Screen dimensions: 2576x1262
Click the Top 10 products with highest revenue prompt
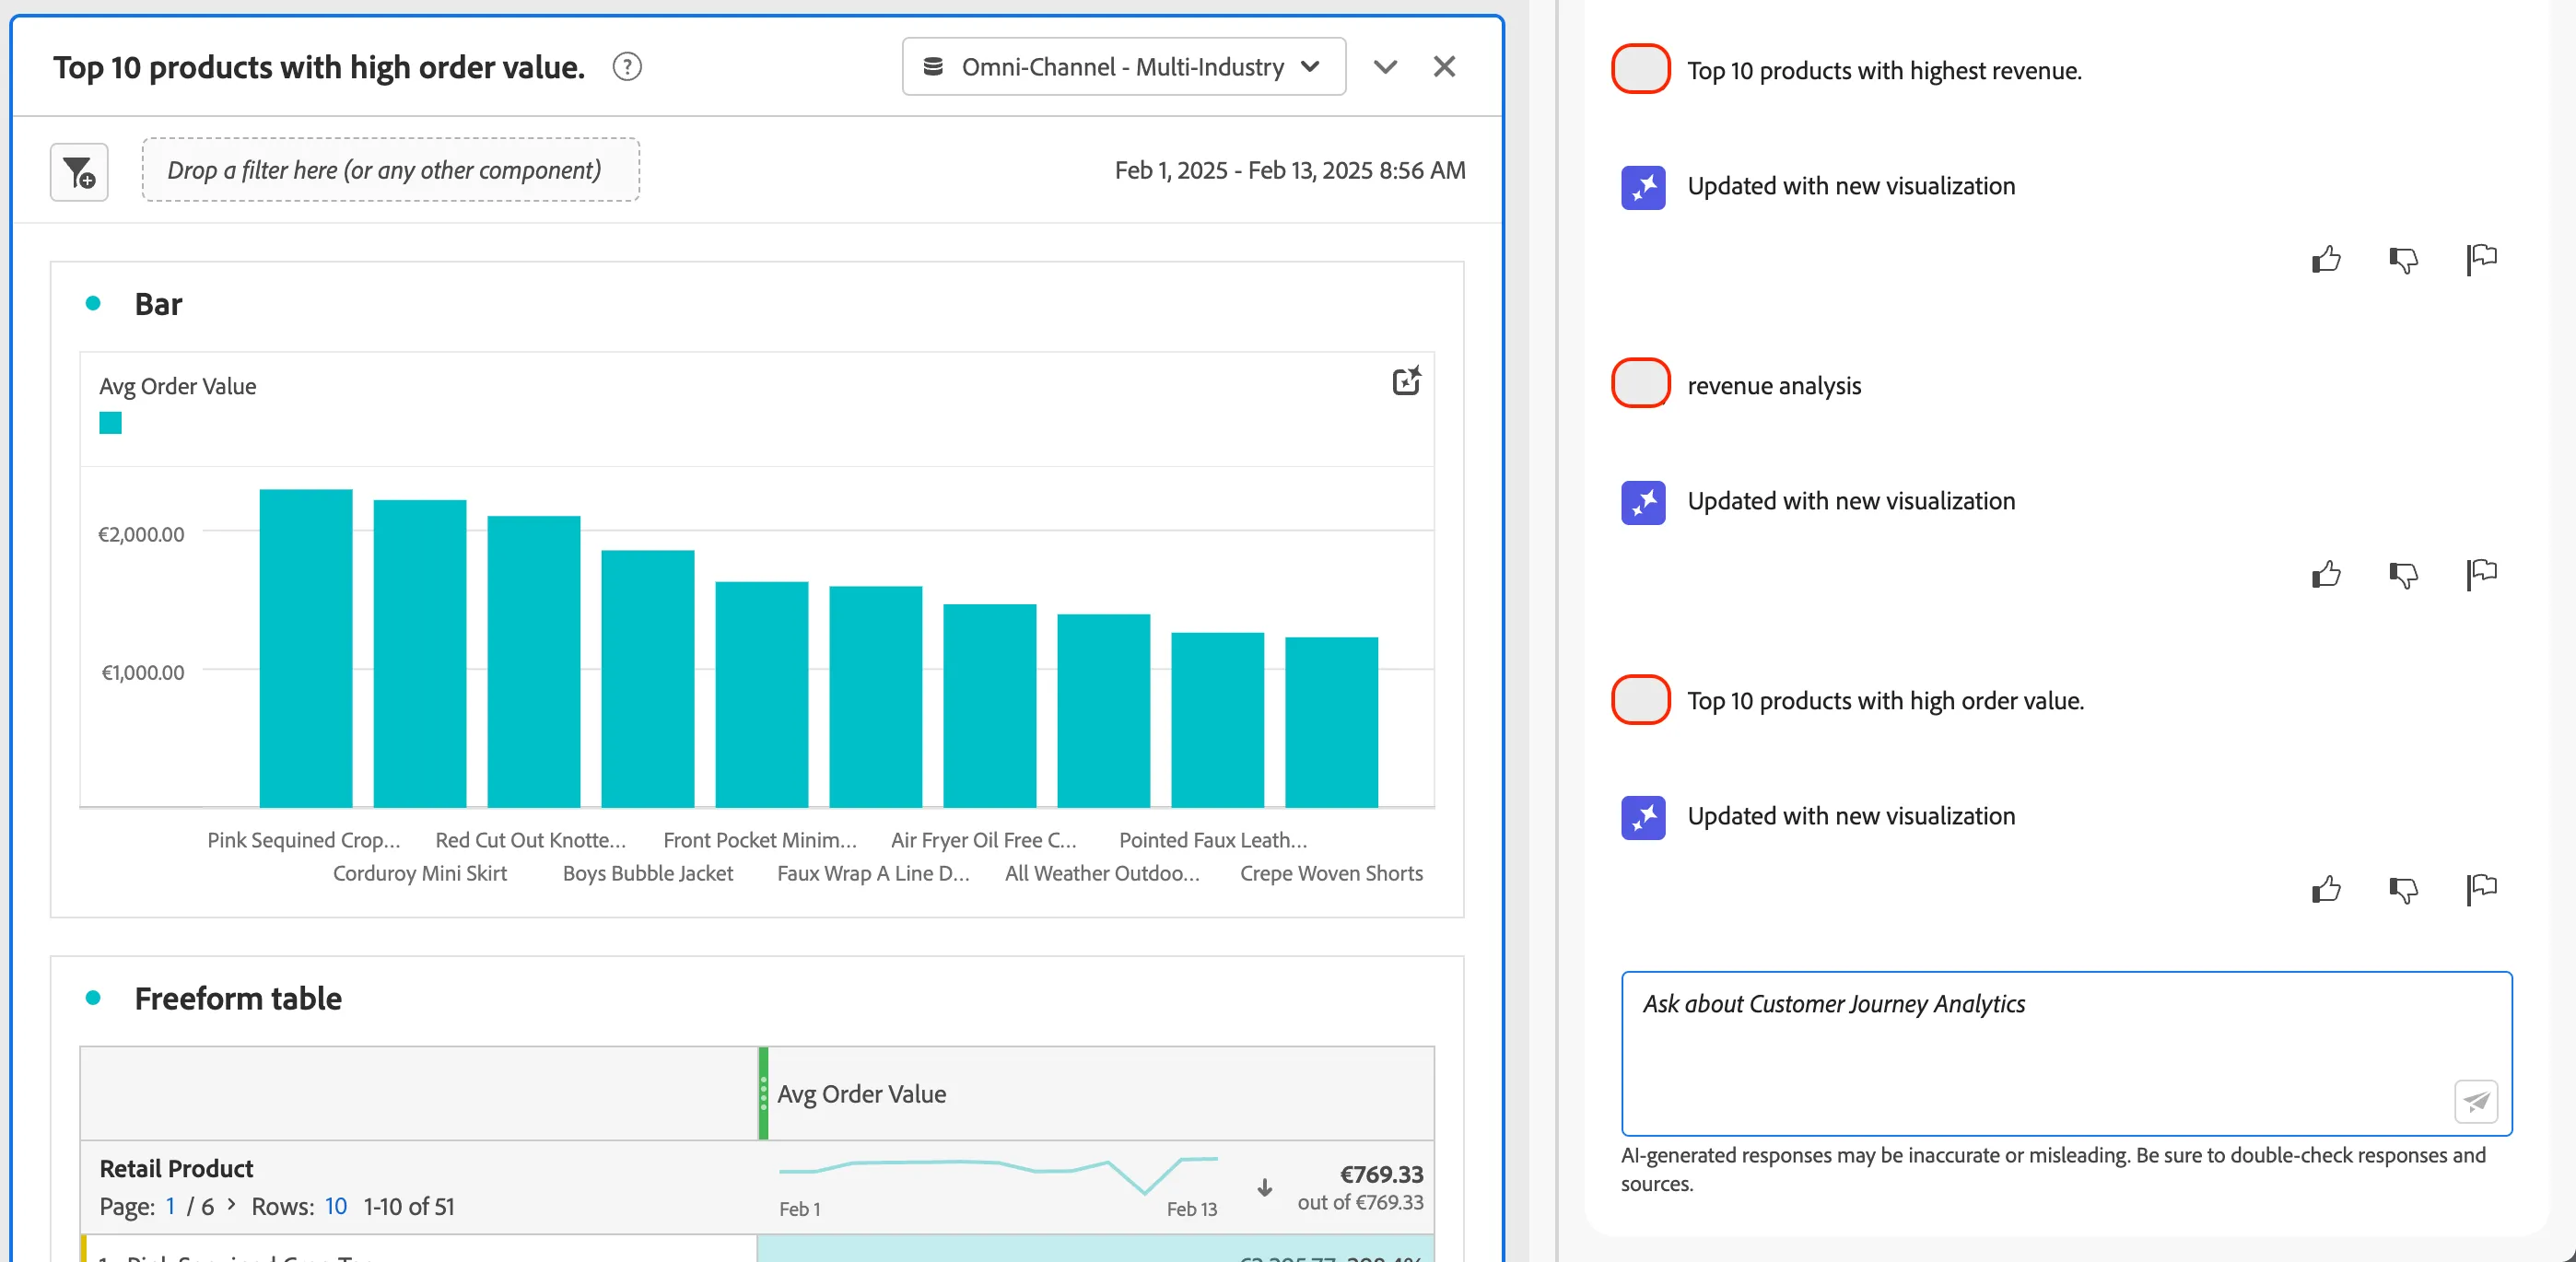(x=1884, y=70)
